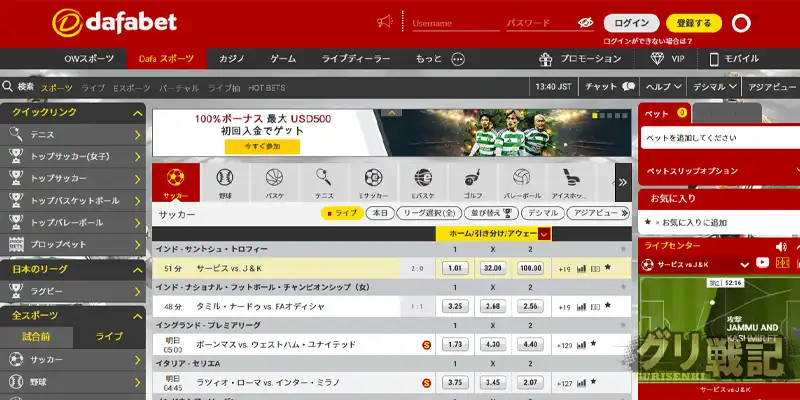
Task: Click the Dafabet logo
Action: [x=114, y=23]
